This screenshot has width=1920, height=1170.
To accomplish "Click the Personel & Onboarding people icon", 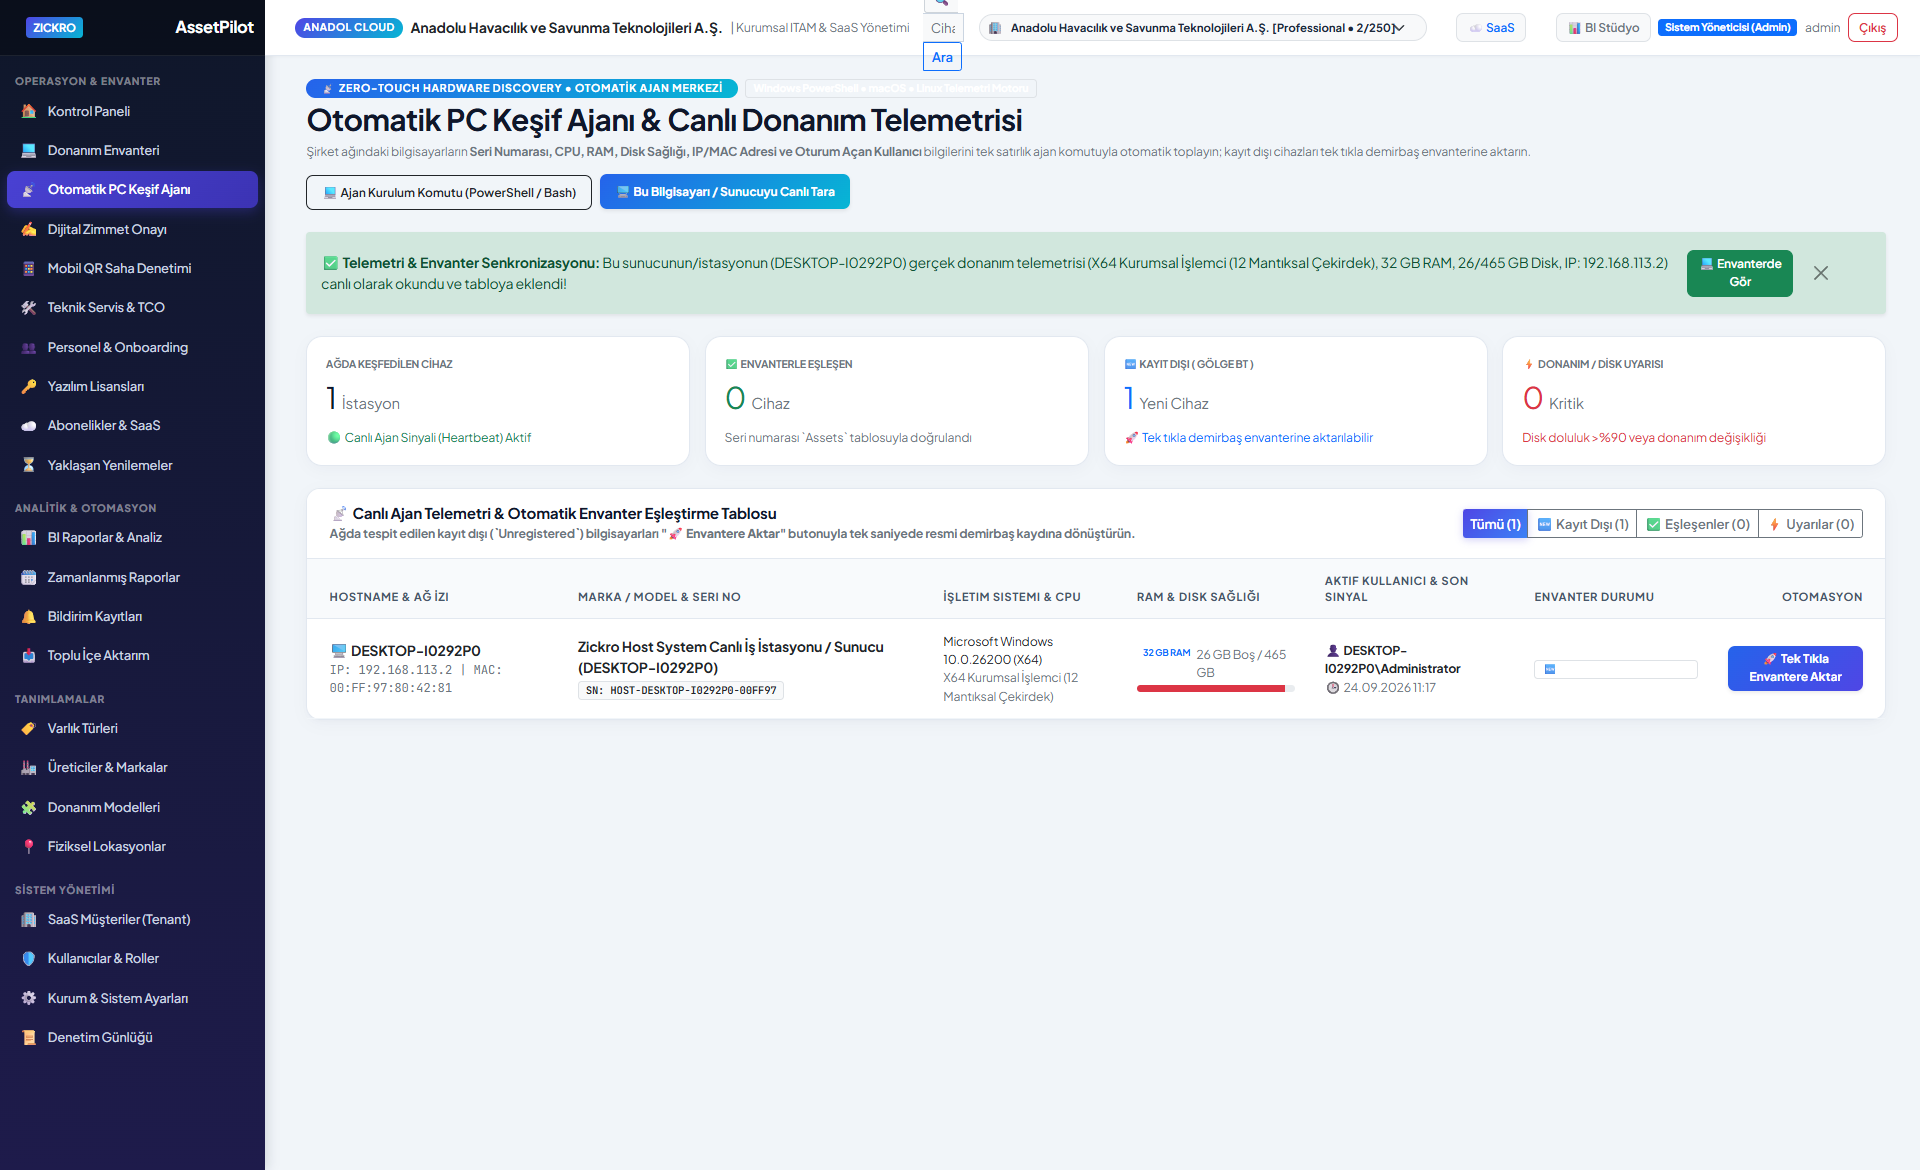I will coord(29,347).
